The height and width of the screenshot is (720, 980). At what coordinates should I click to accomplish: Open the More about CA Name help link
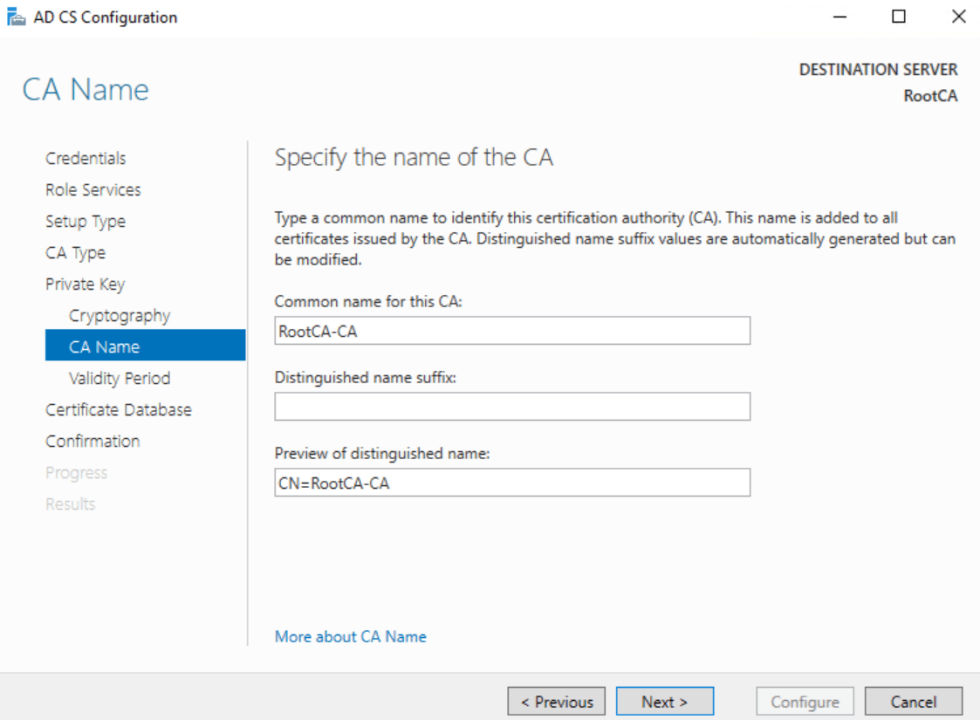tap(350, 636)
